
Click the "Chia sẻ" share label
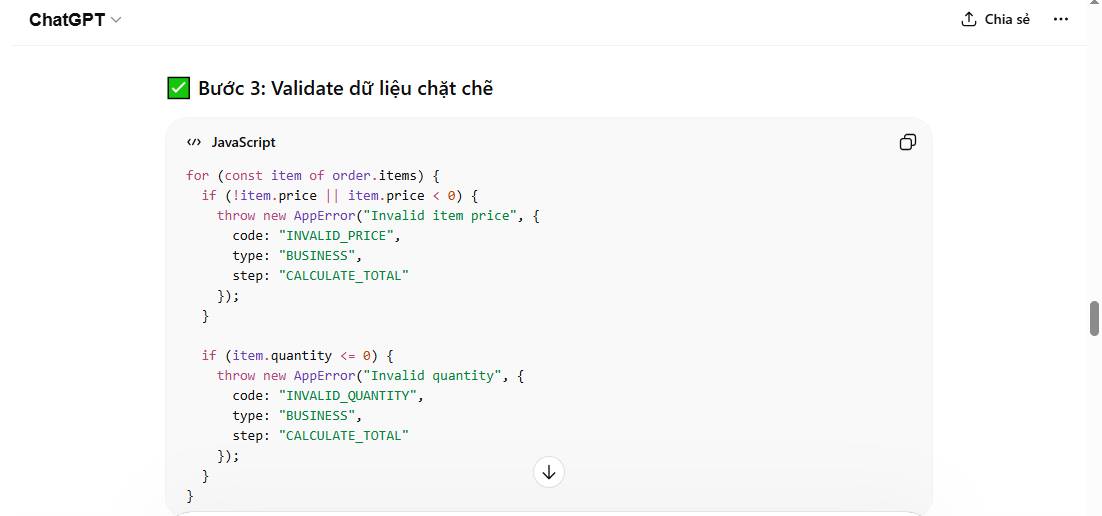coord(1007,20)
